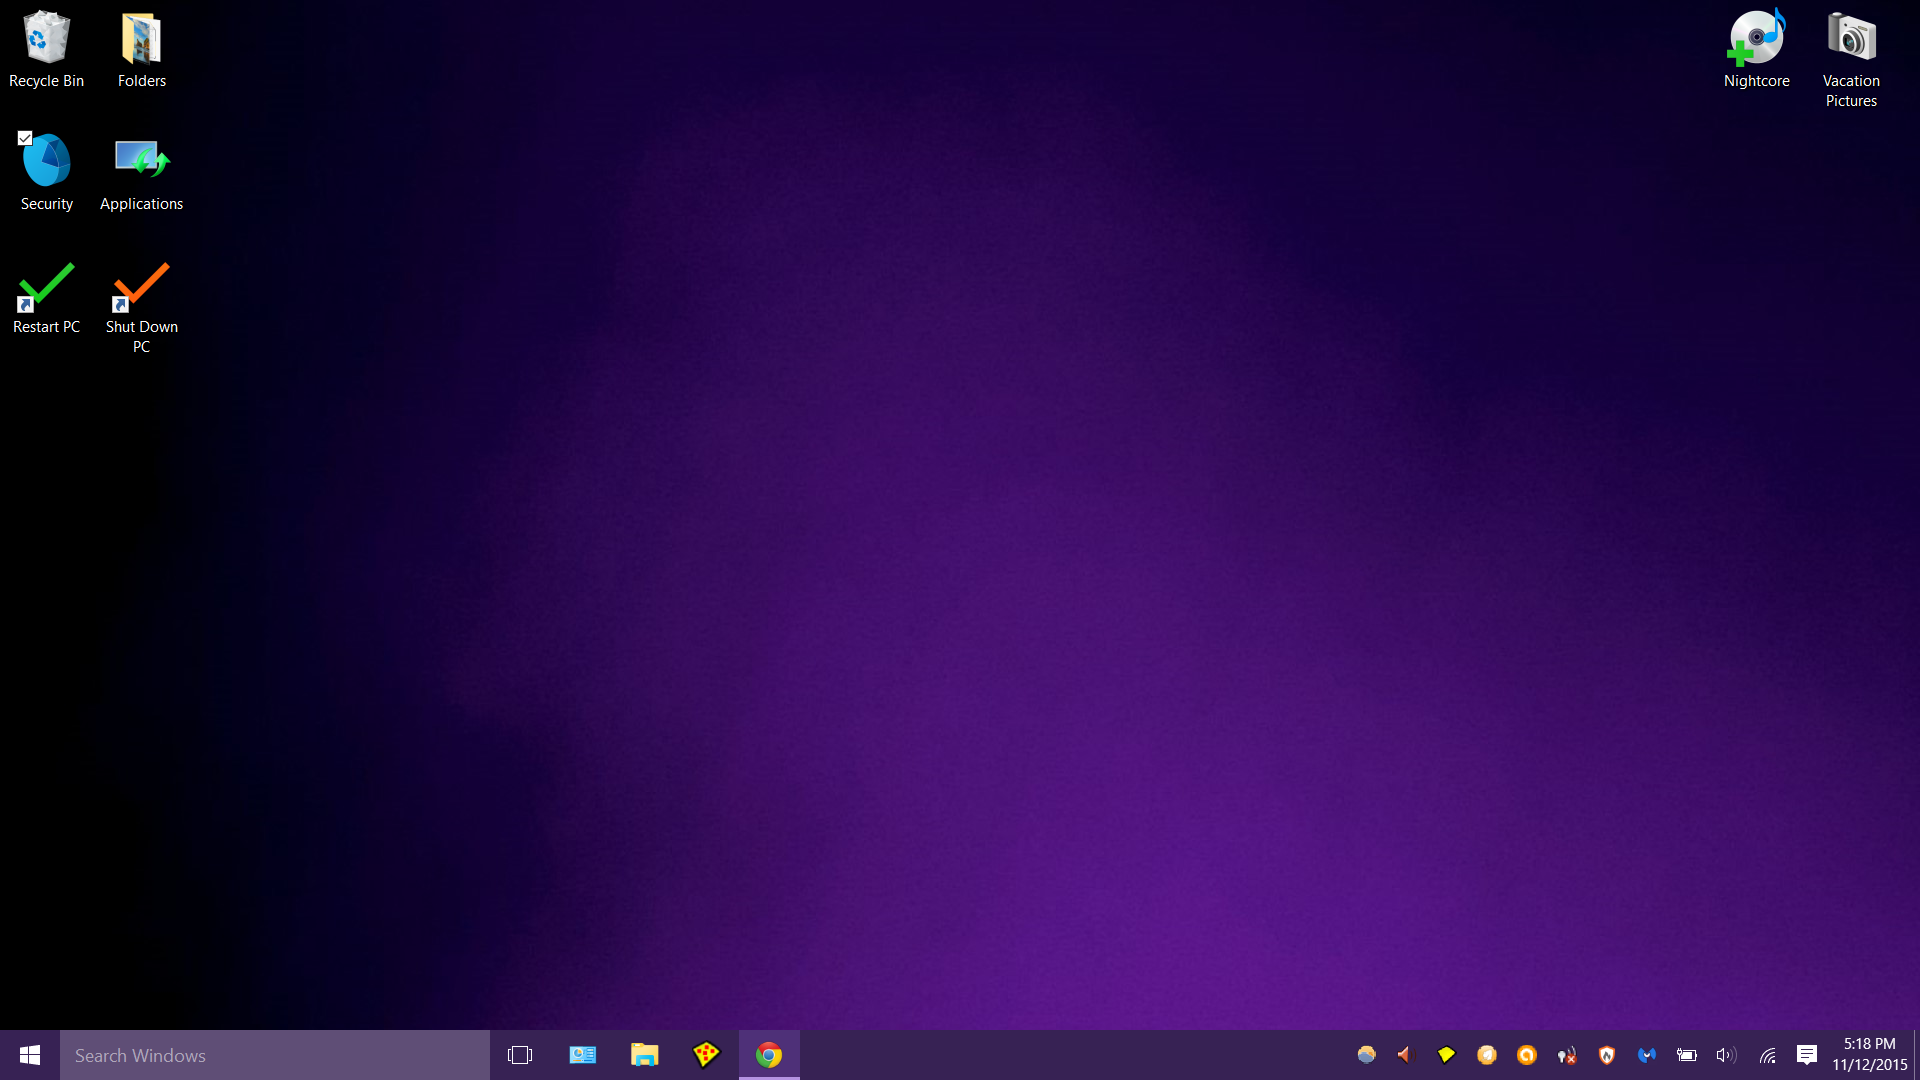Open the Task View button

pos(520,1055)
